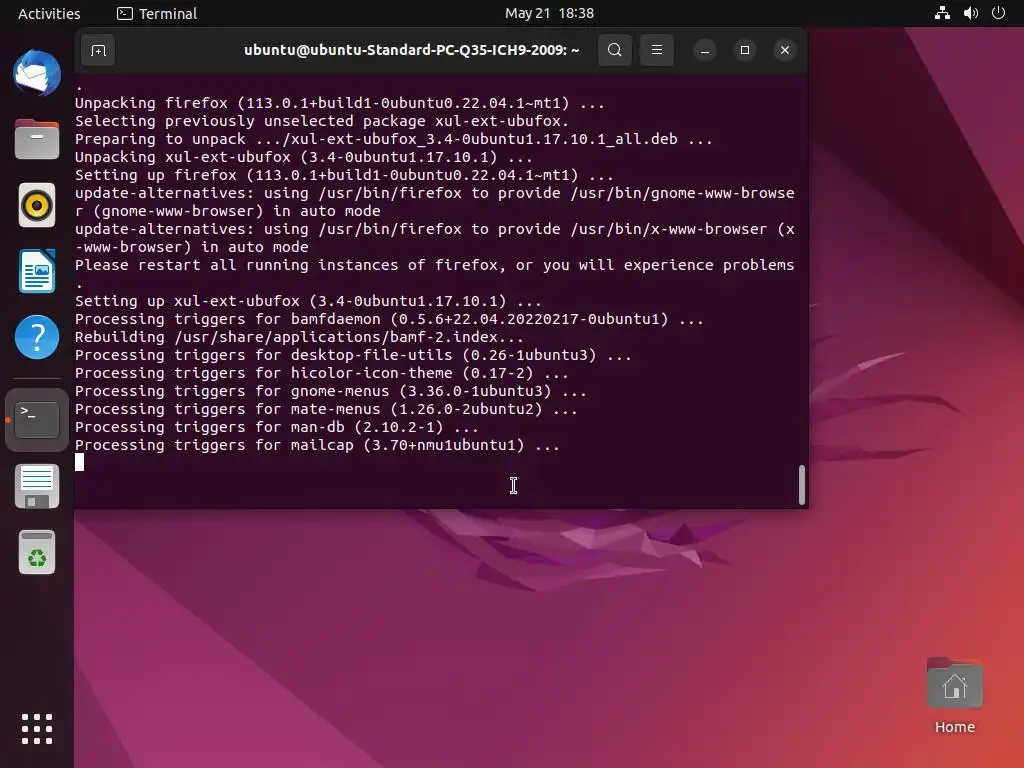Click the terminal title bar text
The height and width of the screenshot is (768, 1024).
(411, 50)
